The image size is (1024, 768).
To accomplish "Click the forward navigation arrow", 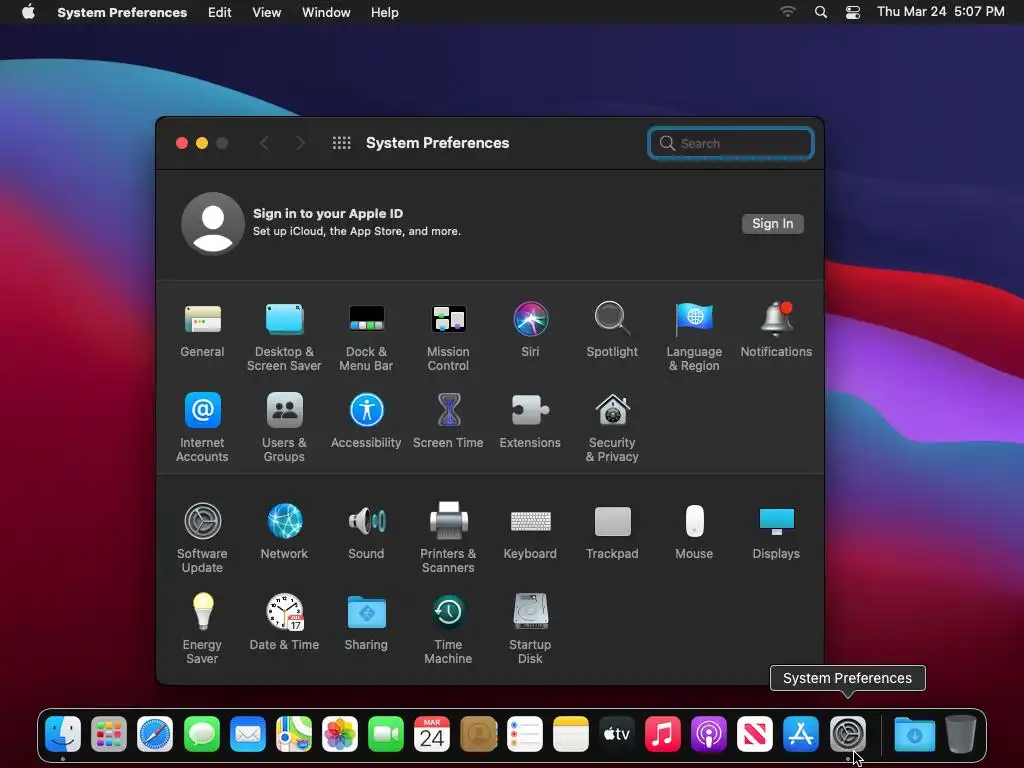I will 300,143.
